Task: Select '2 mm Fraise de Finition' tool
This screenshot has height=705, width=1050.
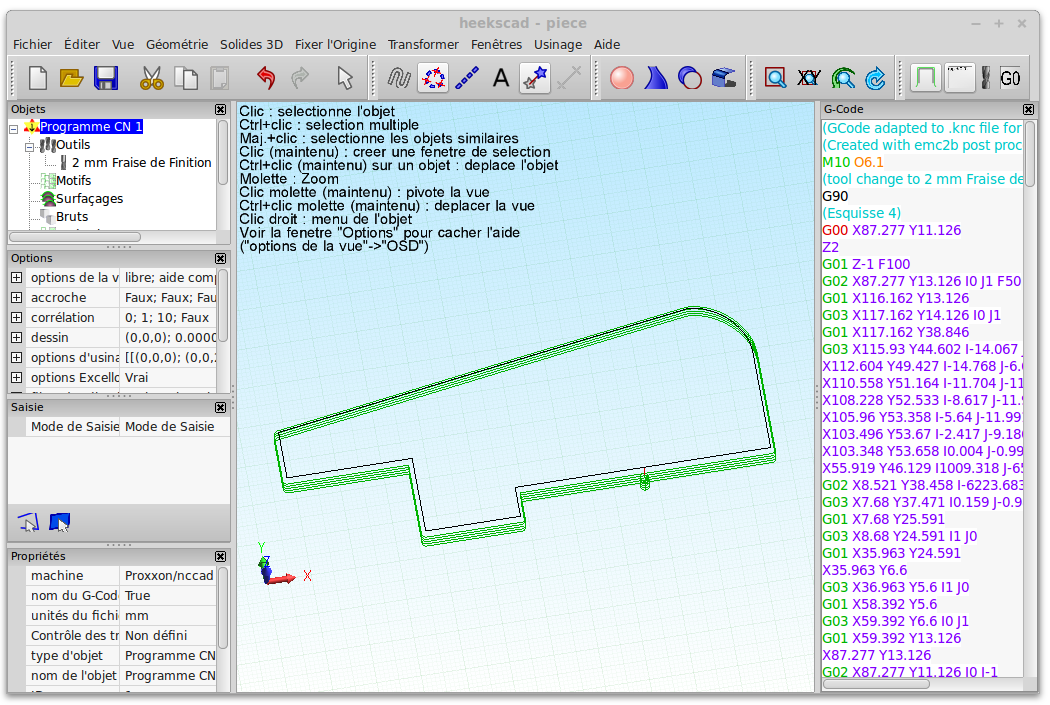Action: 141,163
